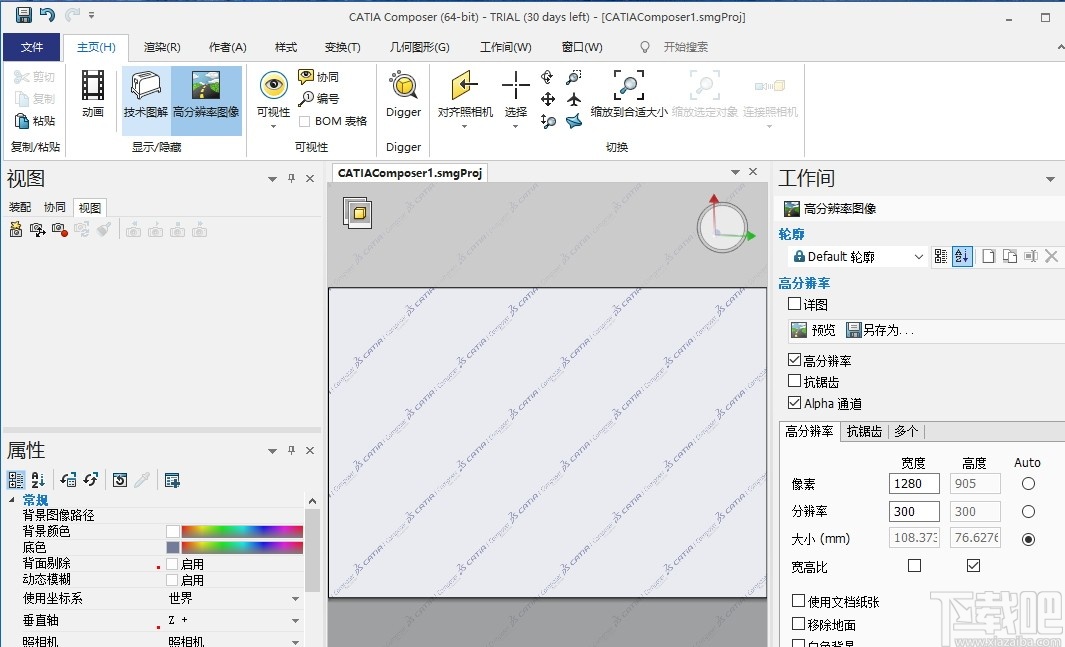The width and height of the screenshot is (1065, 647).
Task: Select the 大小 (mm) radio button
Action: (x=1028, y=538)
